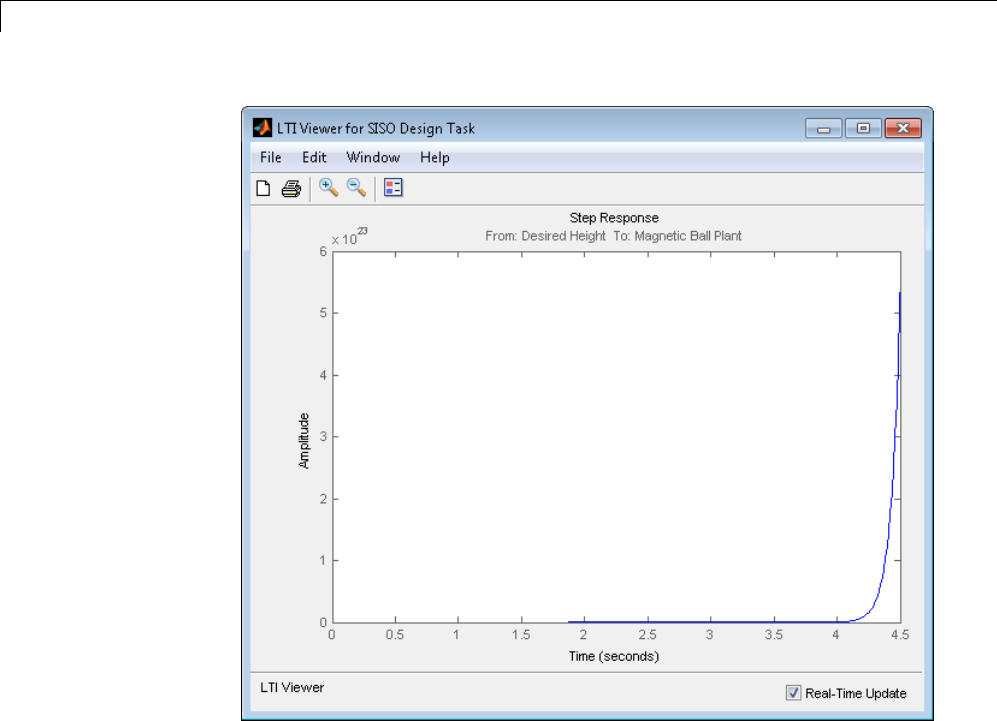Click the x10^23 axis exponent label
This screenshot has height=721, width=997.
[349, 237]
